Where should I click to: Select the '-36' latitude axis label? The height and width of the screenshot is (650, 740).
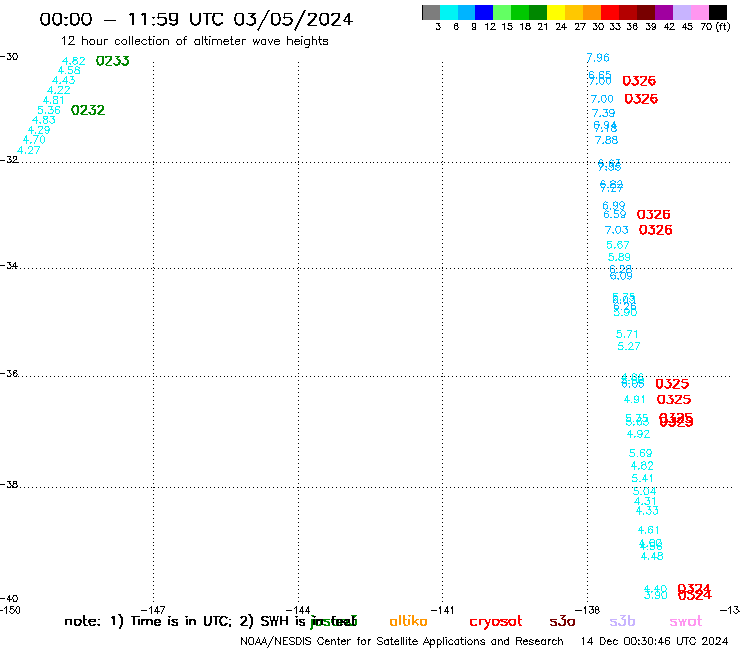(9, 373)
